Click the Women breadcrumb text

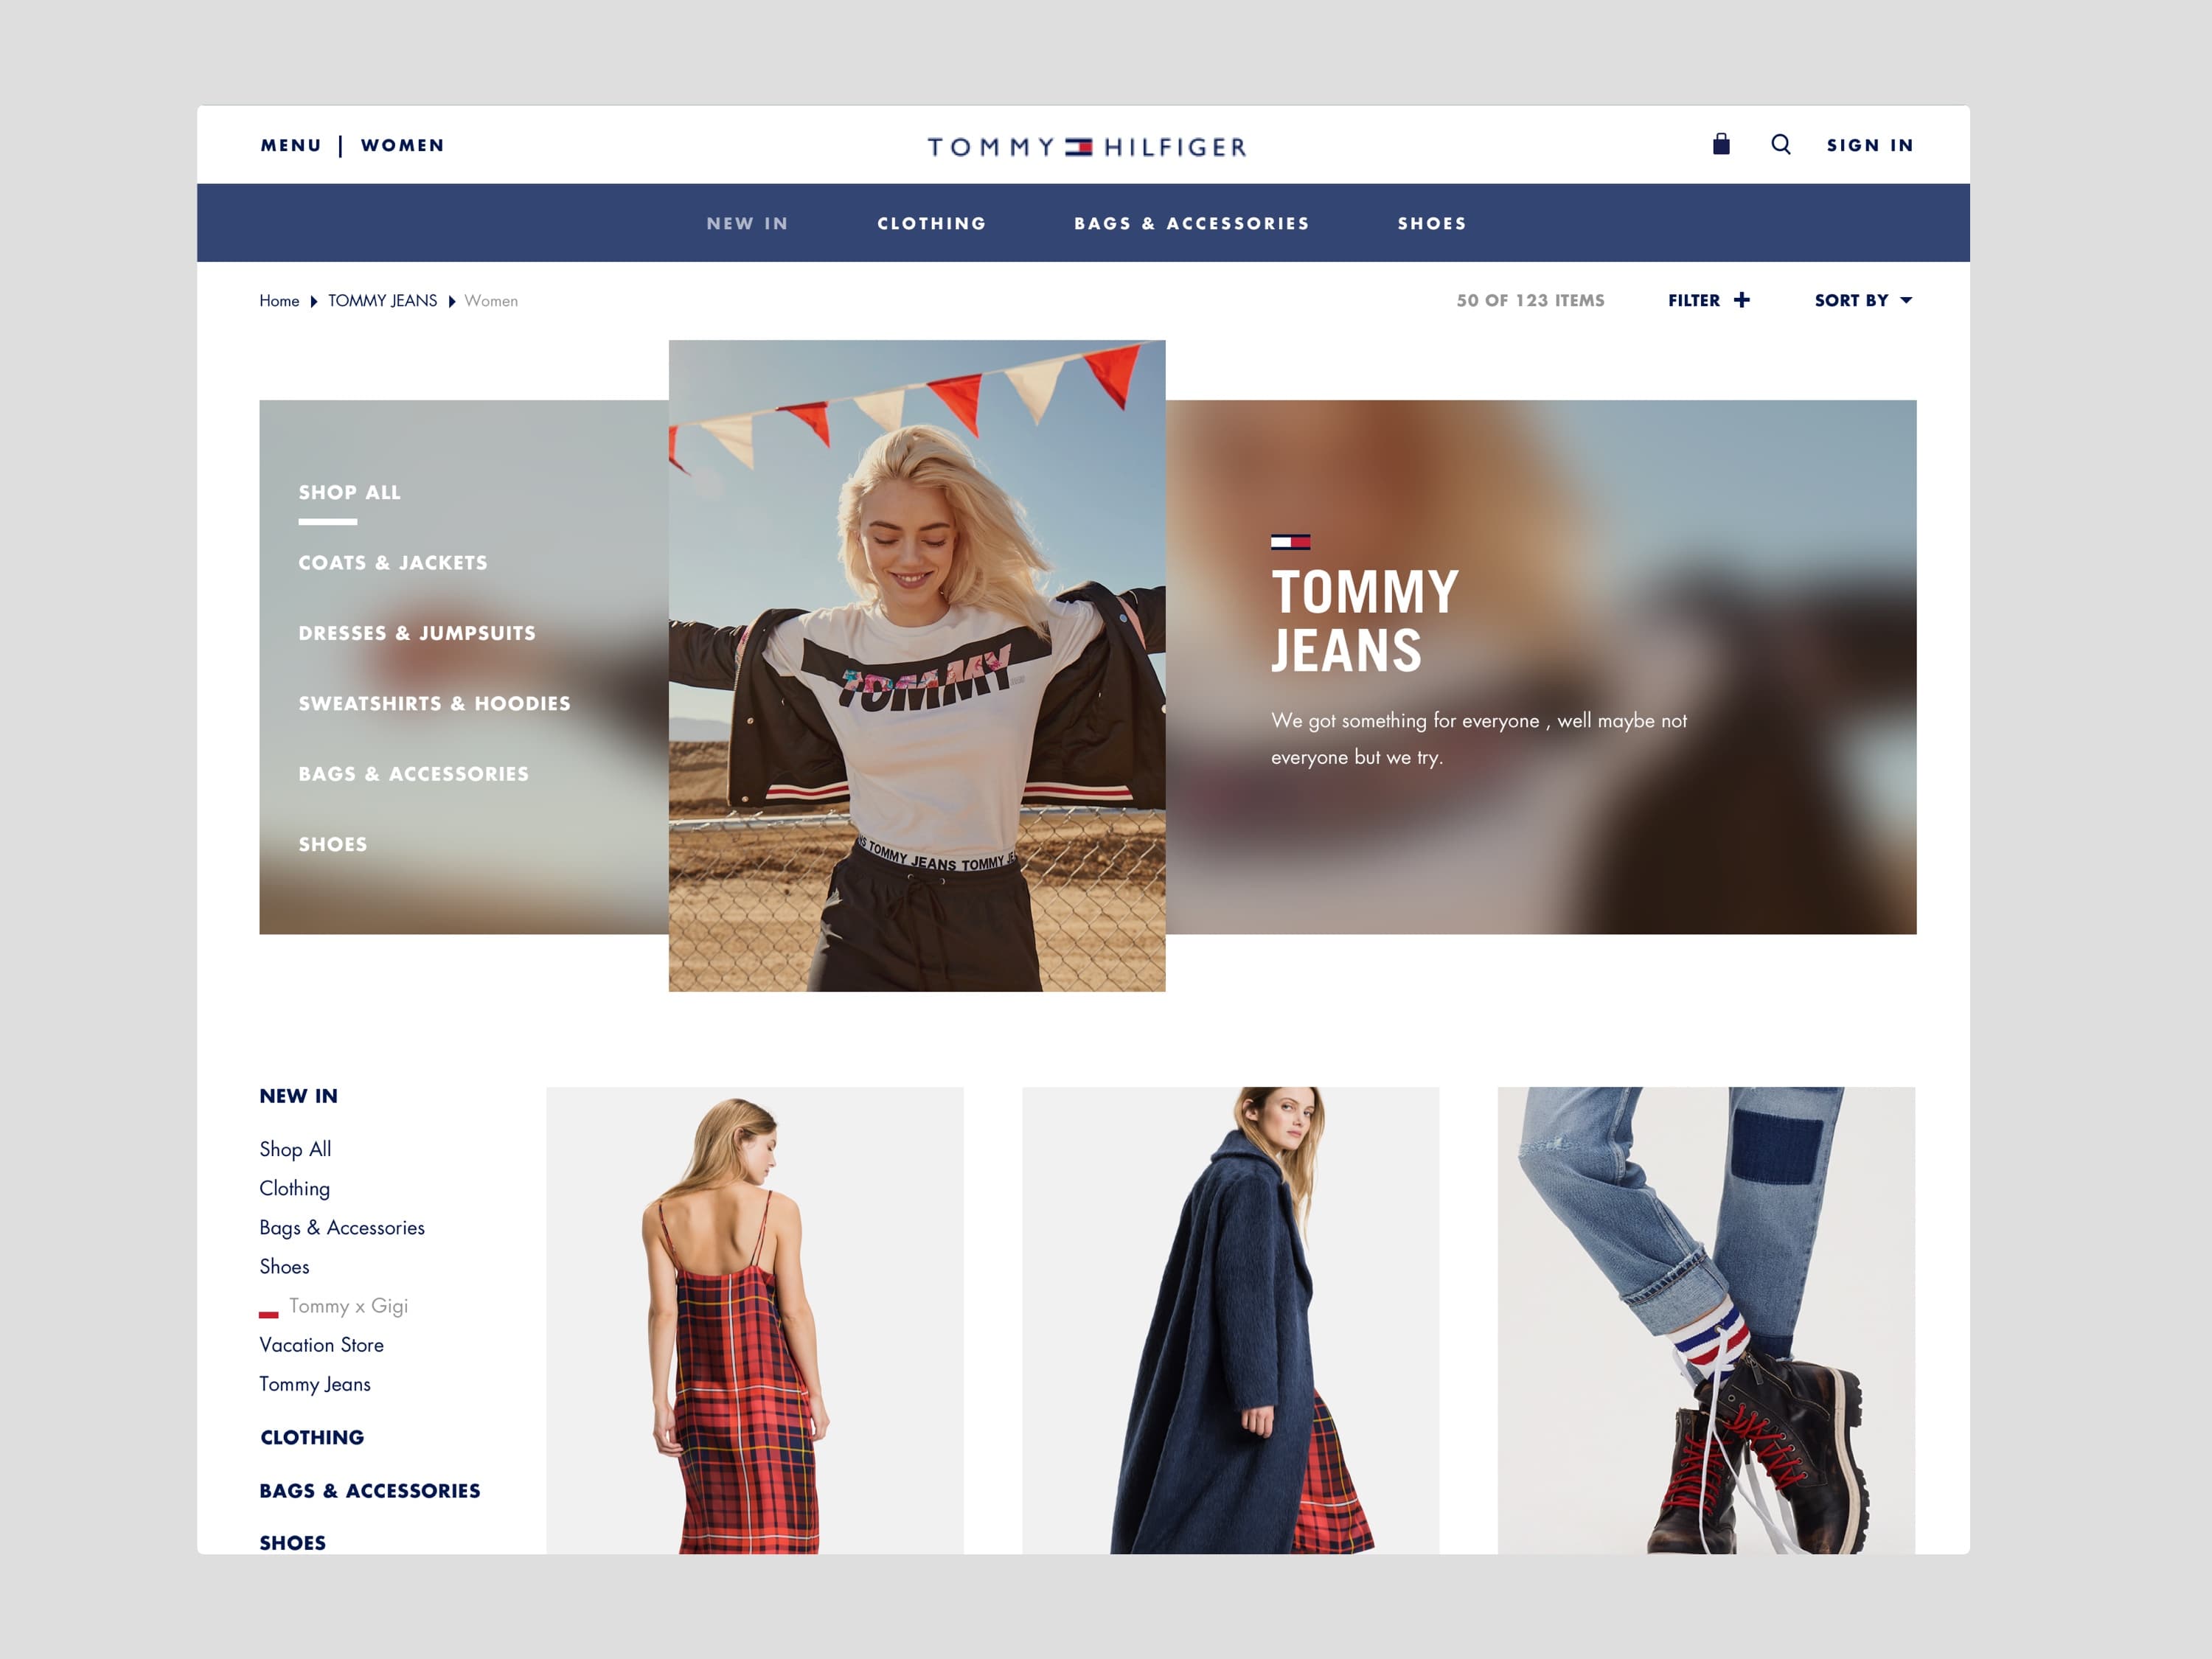click(x=491, y=301)
